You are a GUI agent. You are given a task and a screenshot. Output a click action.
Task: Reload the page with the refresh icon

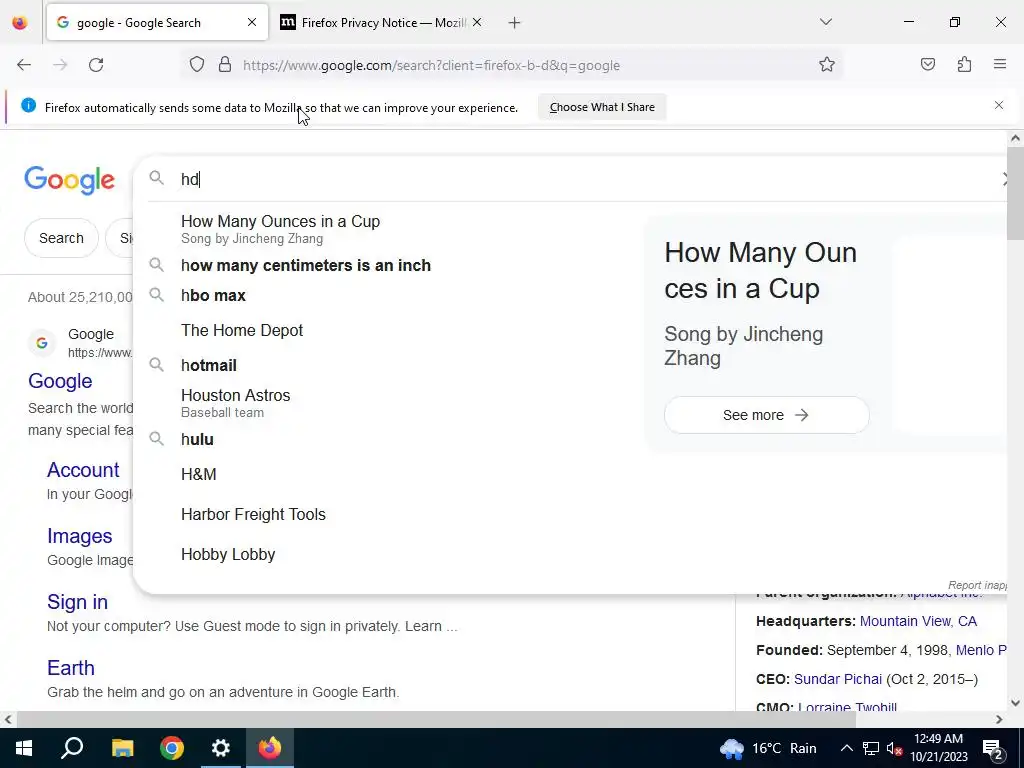tap(96, 65)
